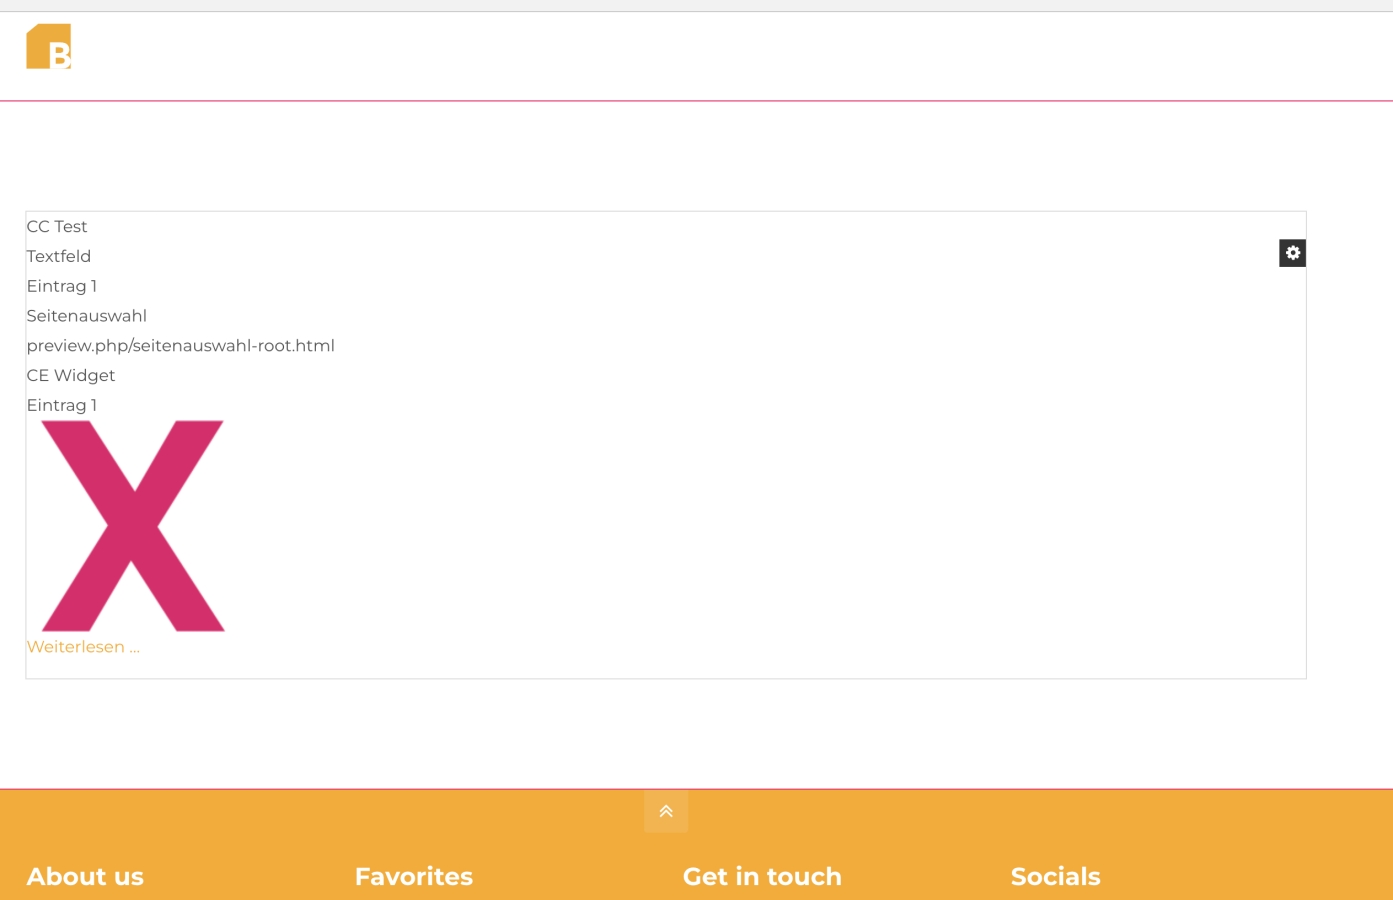Select the Favorites footer heading

coord(414,877)
